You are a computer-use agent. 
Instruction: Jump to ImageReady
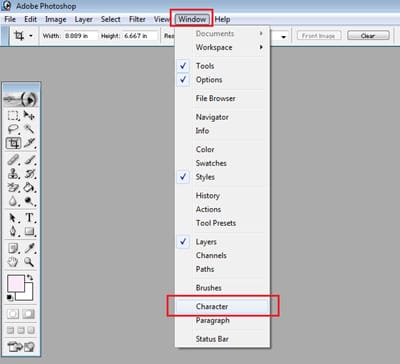(21, 347)
